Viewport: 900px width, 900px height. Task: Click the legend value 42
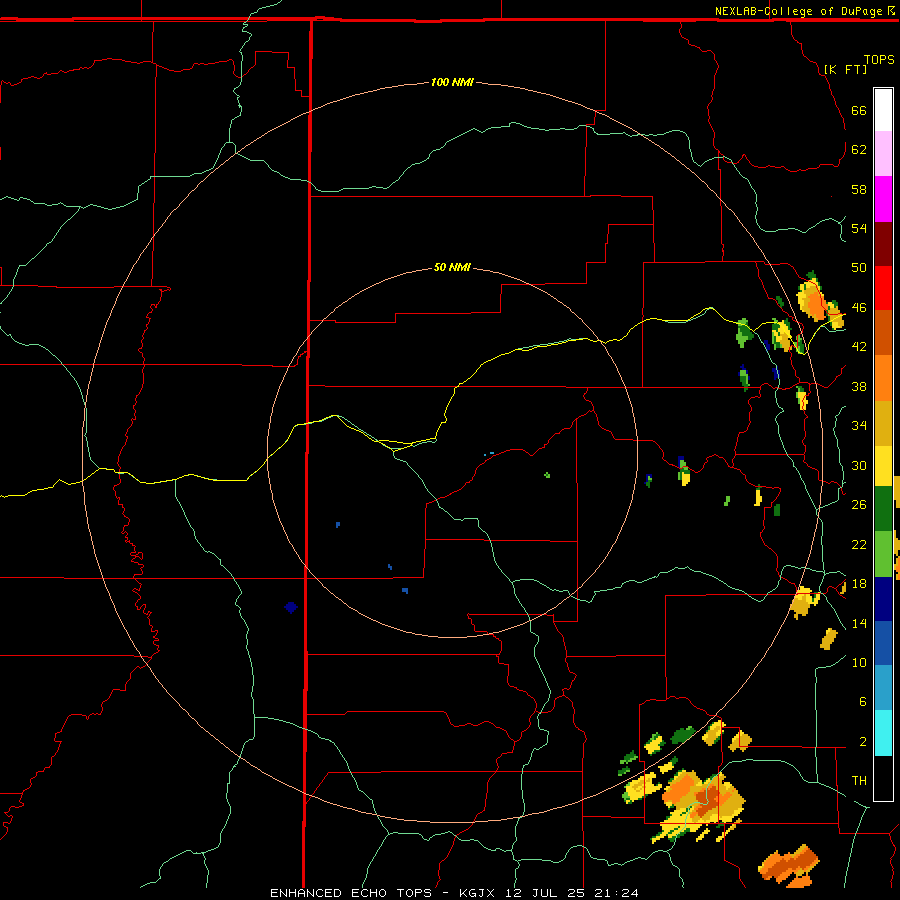click(x=859, y=346)
